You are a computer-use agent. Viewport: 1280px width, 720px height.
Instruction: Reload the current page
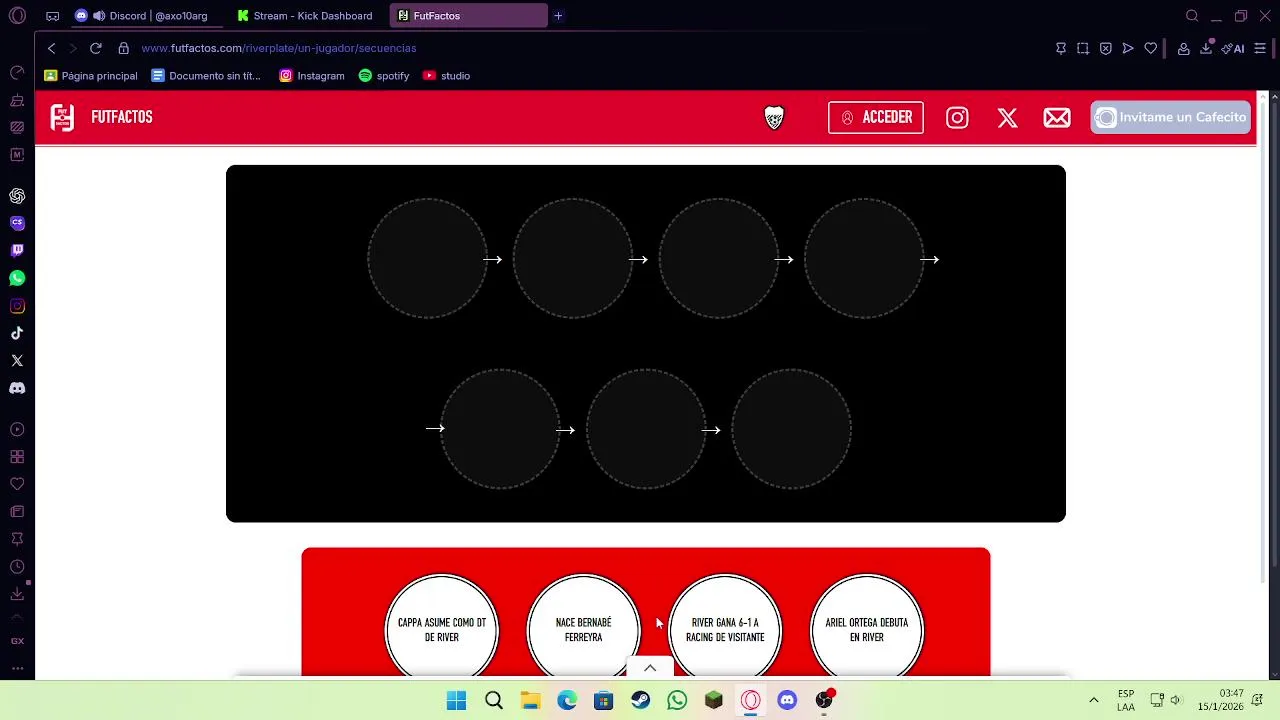[96, 48]
